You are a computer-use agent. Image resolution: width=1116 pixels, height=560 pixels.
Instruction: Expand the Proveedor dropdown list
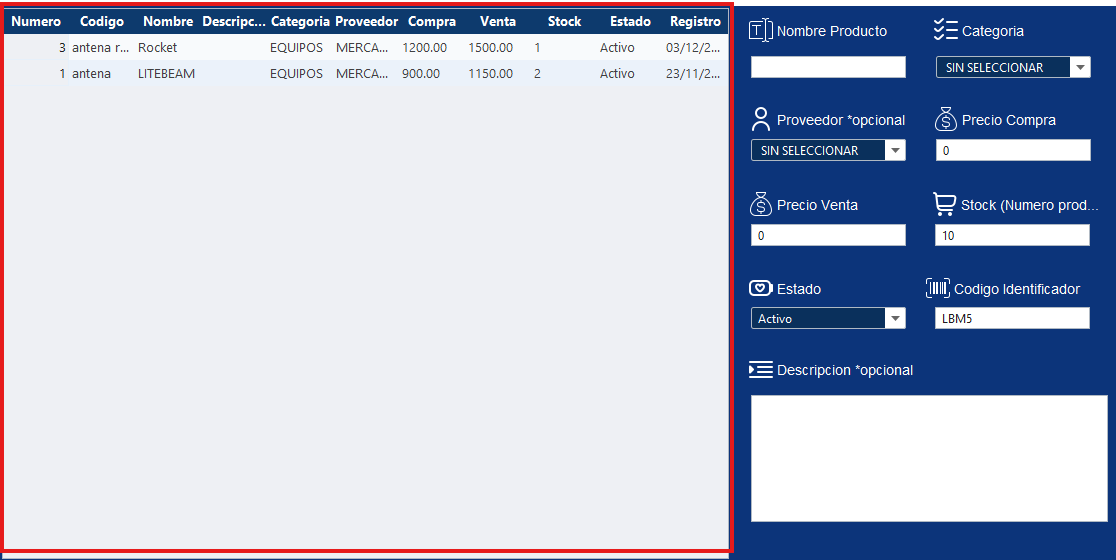pyautogui.click(x=895, y=151)
